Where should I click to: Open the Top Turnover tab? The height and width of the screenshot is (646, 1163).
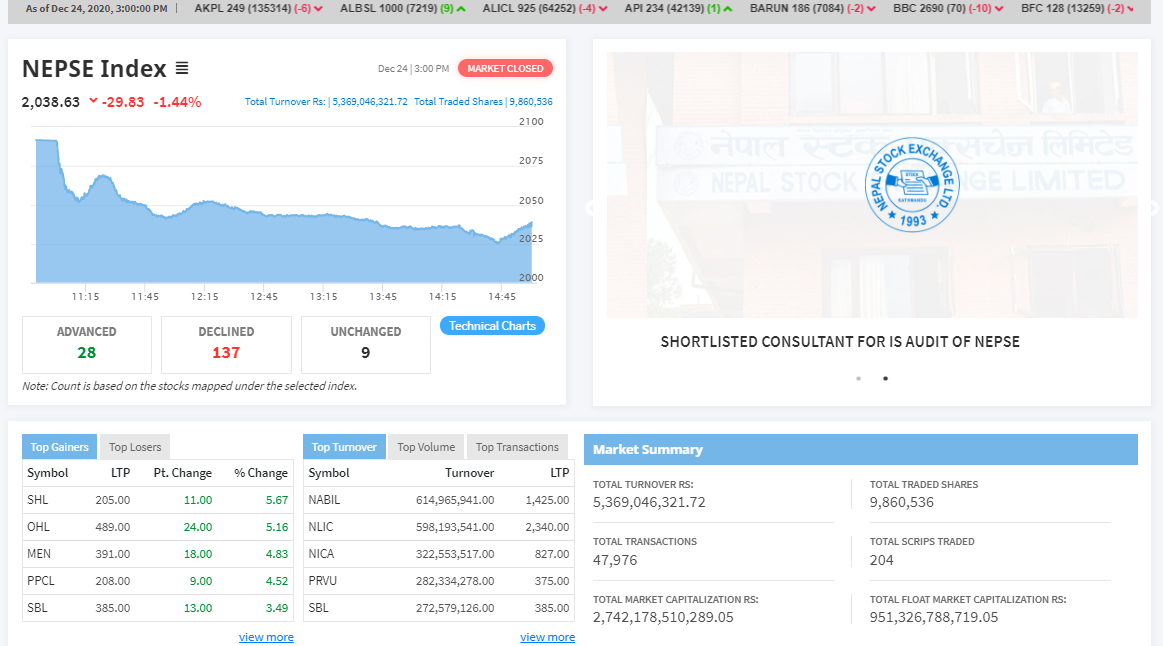(x=344, y=446)
